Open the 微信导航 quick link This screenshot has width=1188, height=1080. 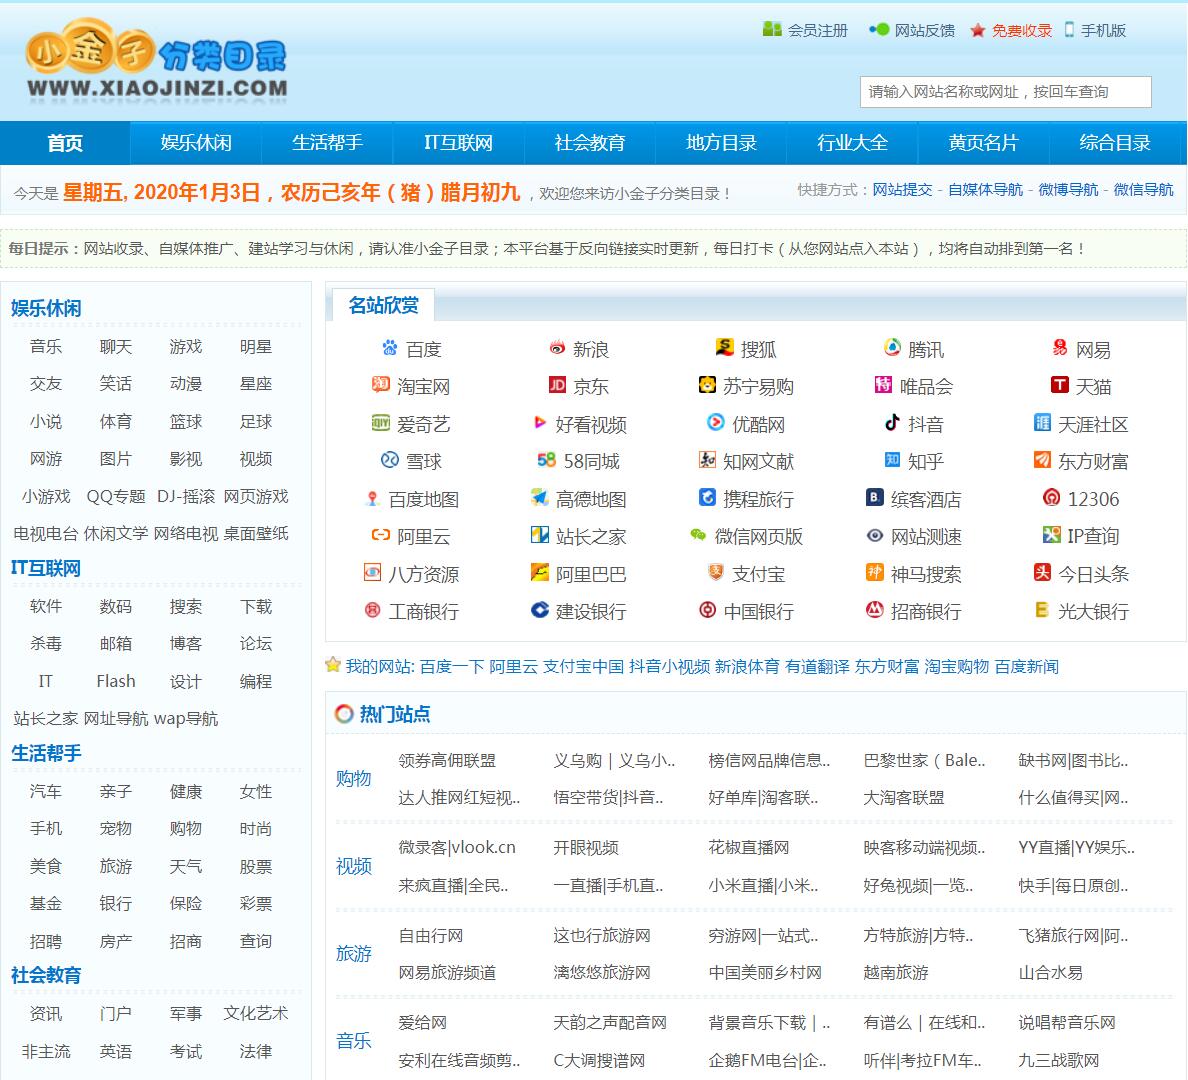click(1143, 189)
